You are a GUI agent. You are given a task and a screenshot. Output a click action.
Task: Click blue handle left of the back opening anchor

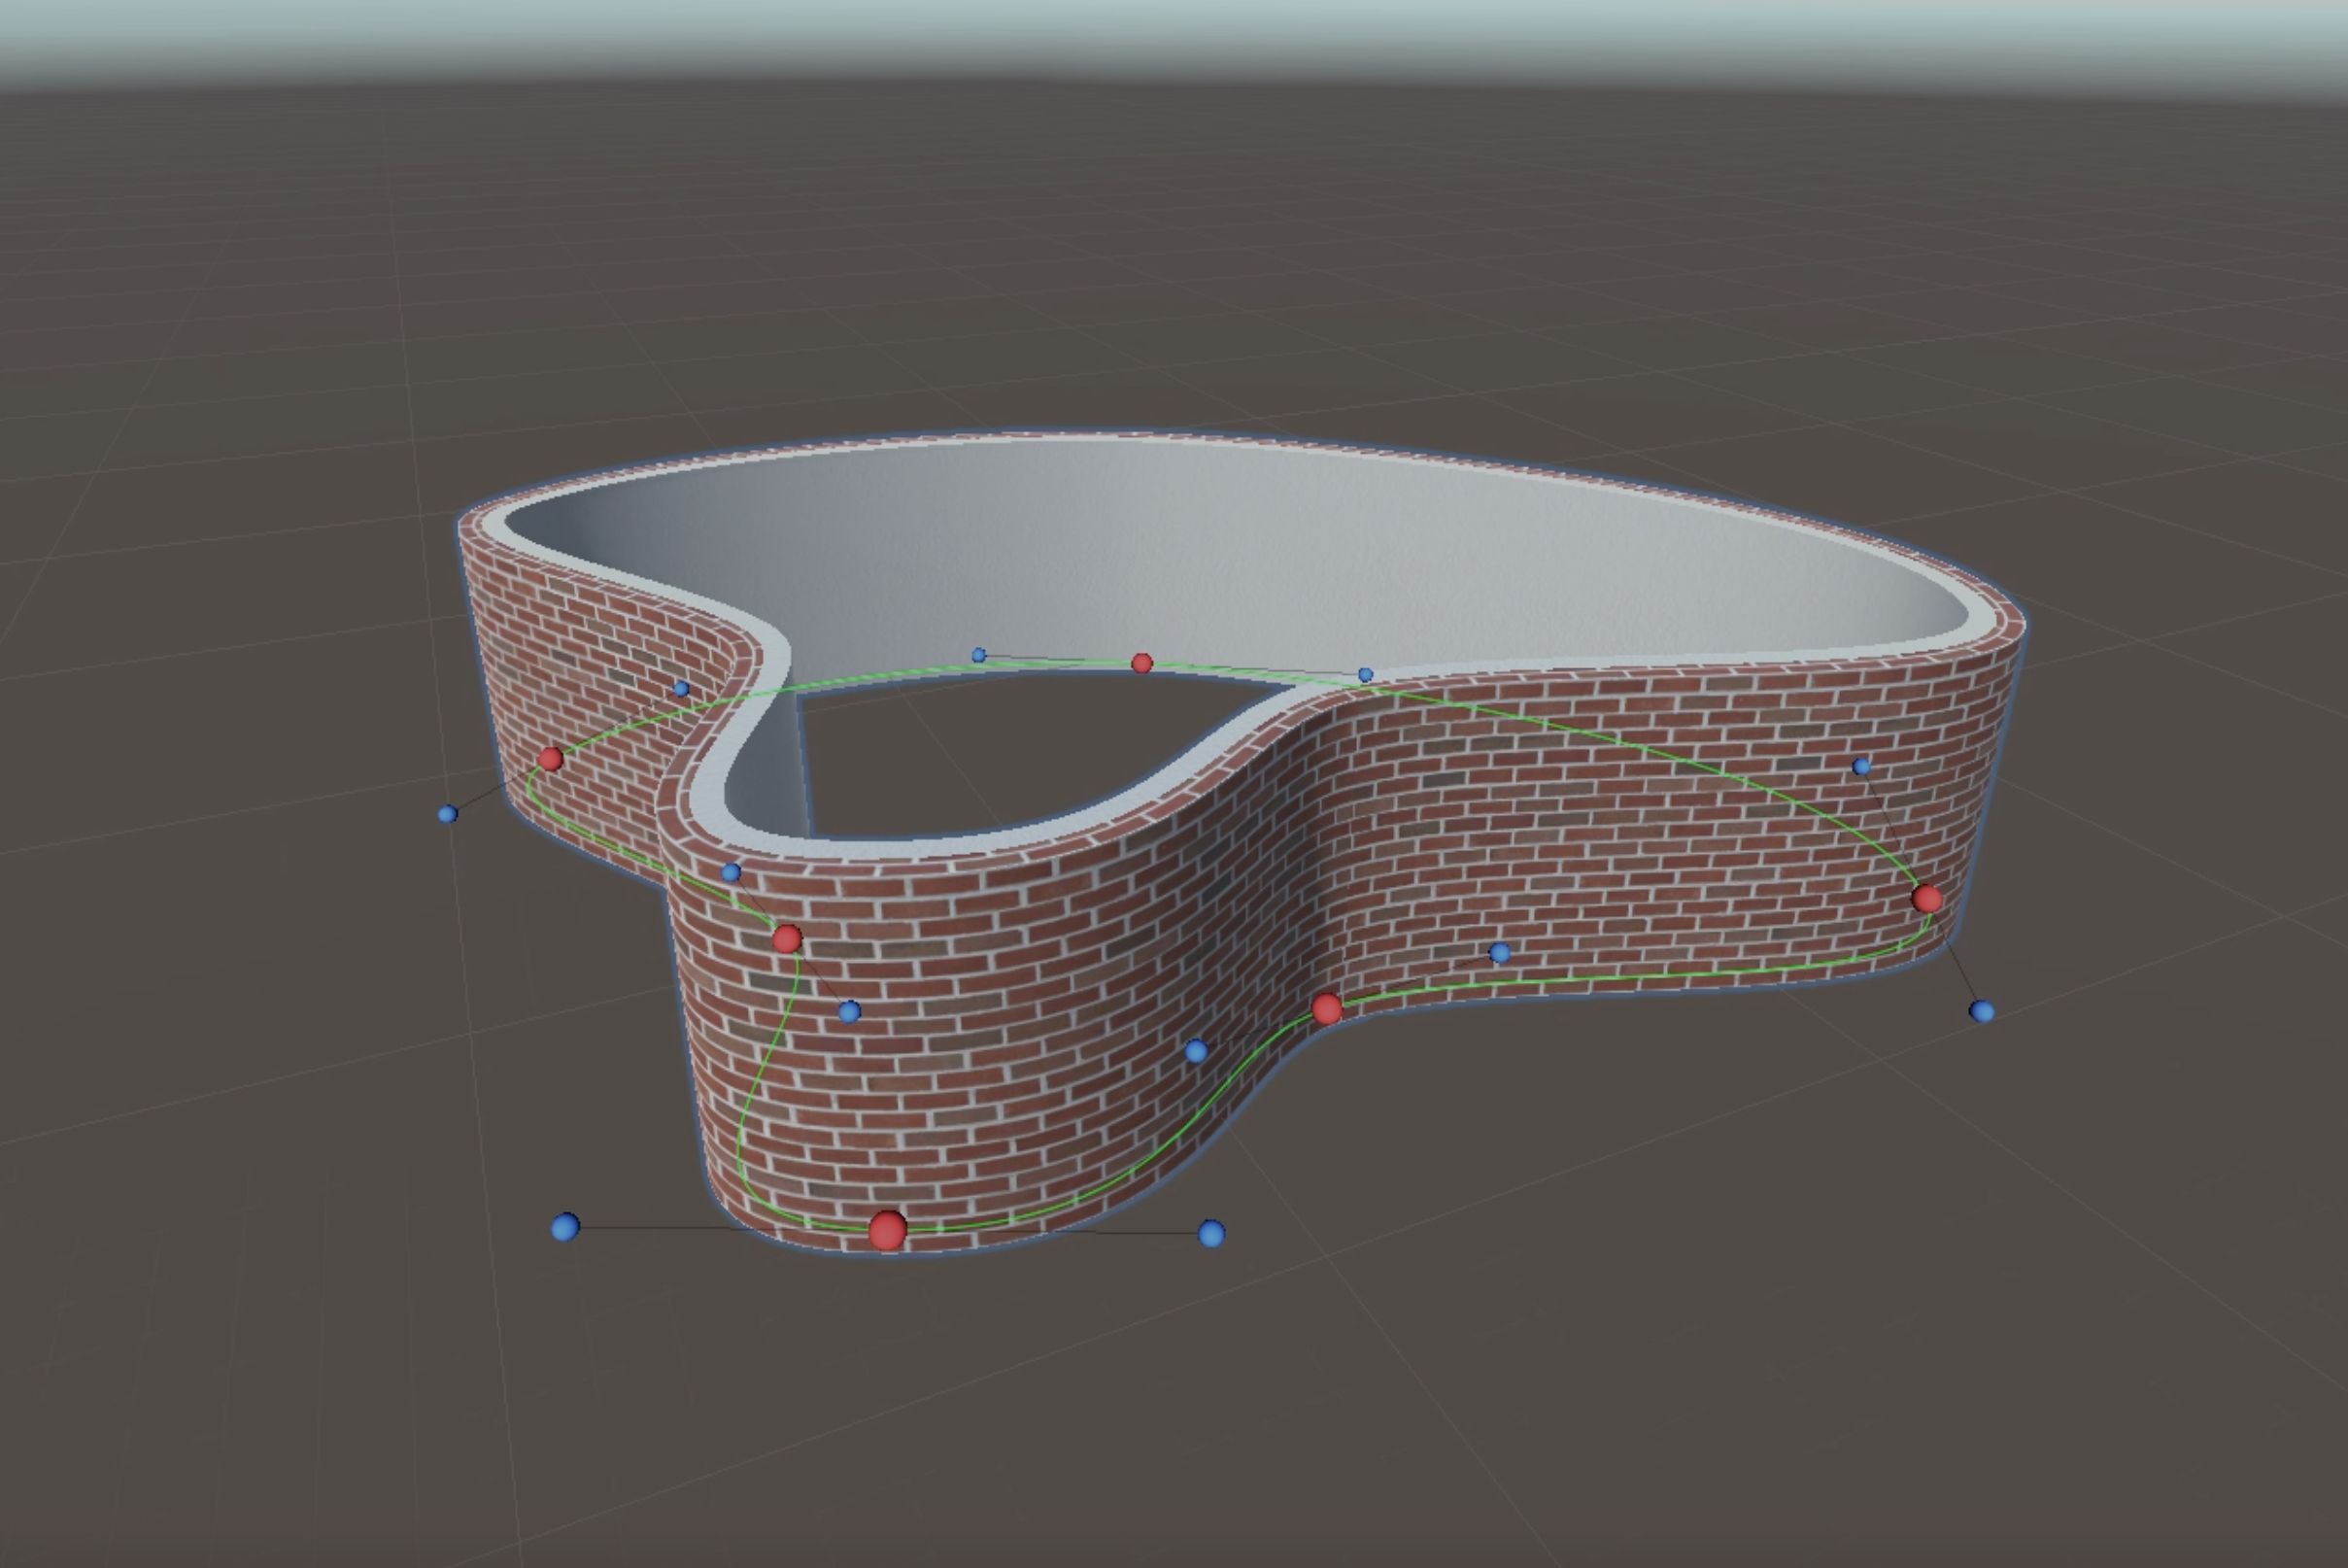click(979, 656)
